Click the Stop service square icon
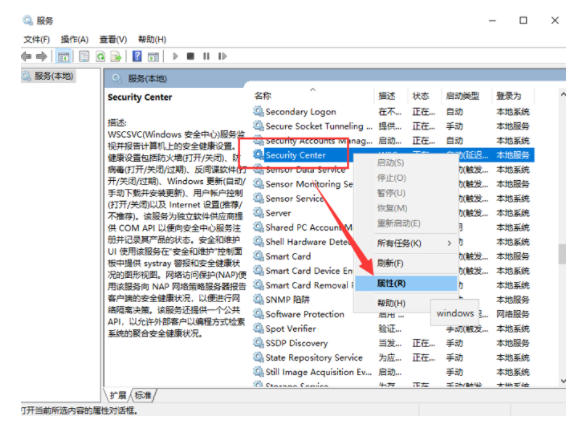579x427 pixels. tap(191, 57)
